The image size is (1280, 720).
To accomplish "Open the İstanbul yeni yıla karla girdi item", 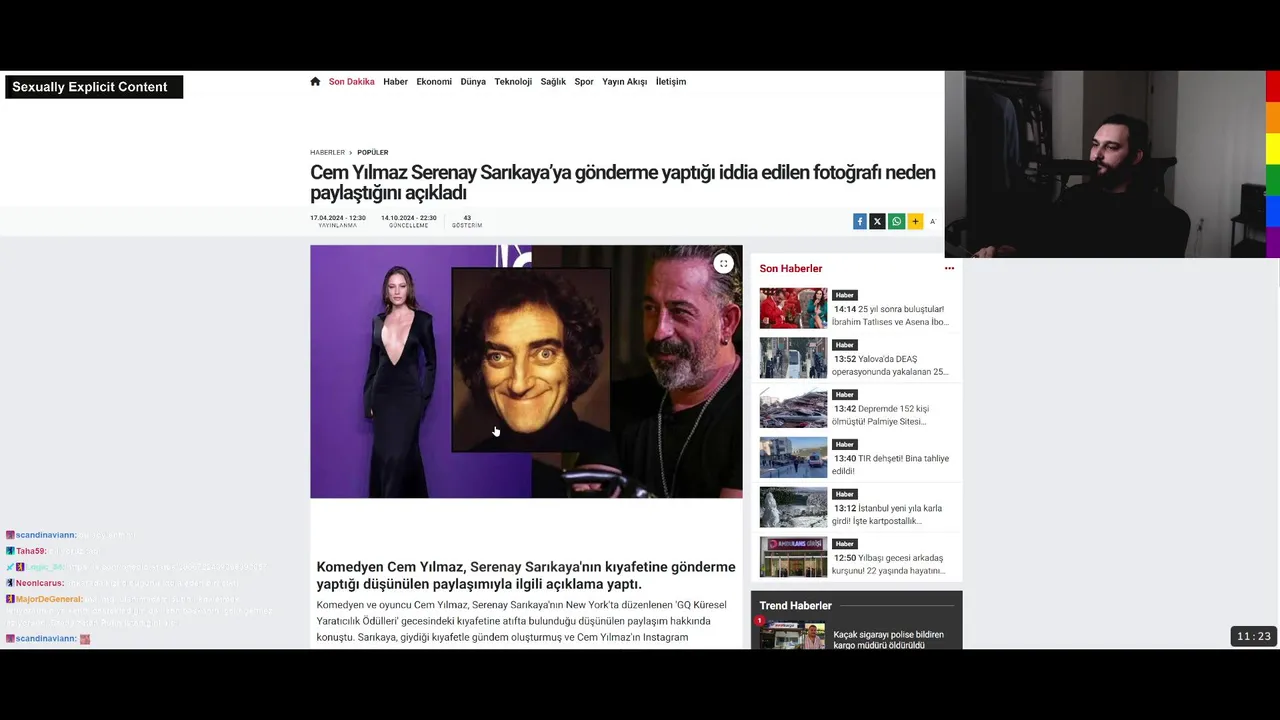I will point(888,514).
